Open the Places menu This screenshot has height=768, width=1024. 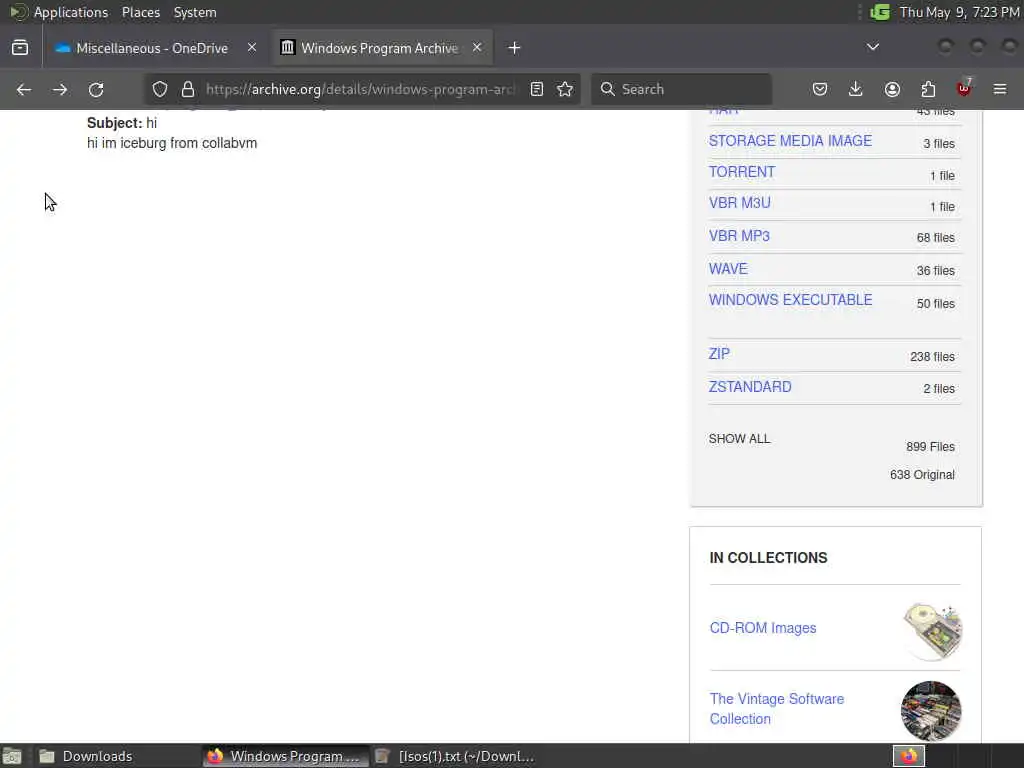click(x=141, y=12)
